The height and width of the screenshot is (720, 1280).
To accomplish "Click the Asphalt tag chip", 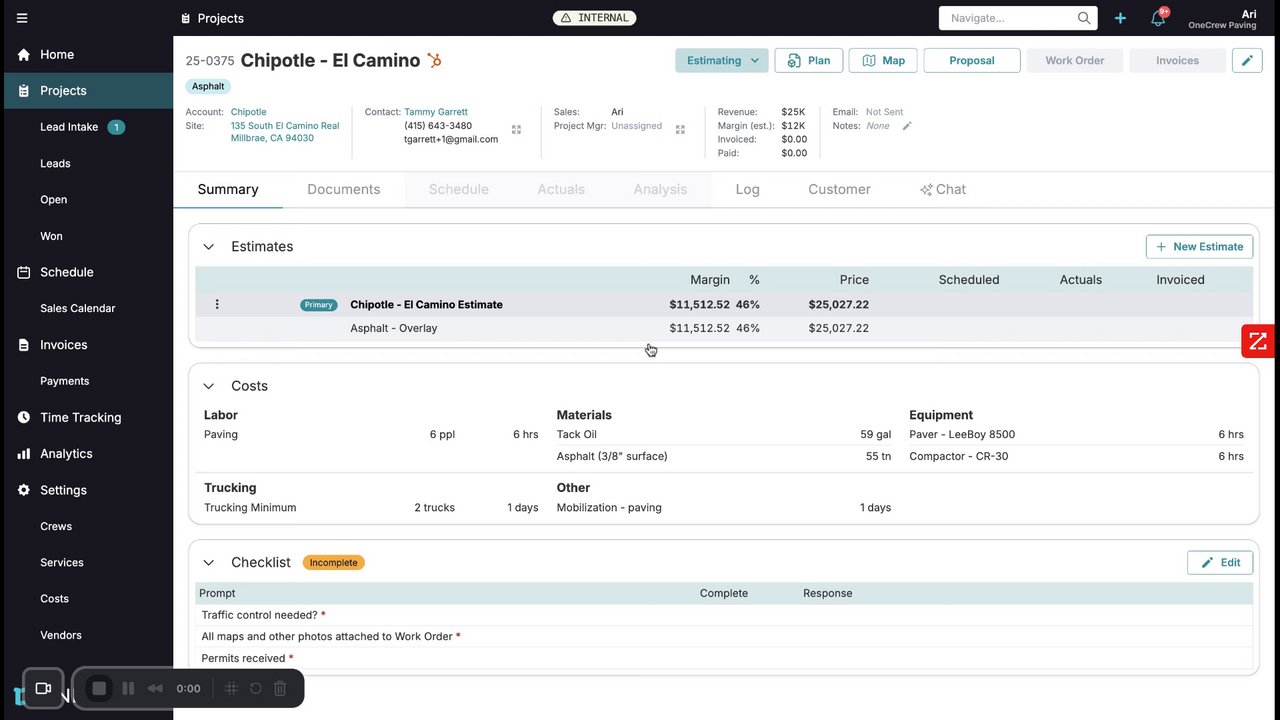I will click(x=208, y=87).
